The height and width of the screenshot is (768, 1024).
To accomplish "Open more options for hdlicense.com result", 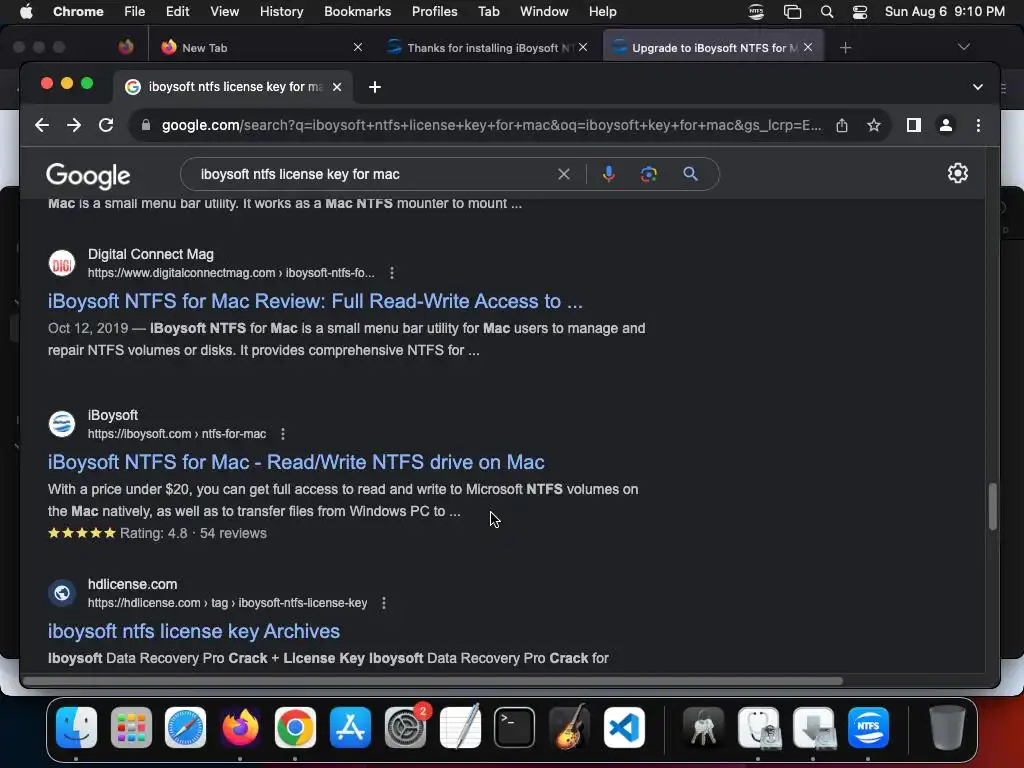I will click(384, 603).
